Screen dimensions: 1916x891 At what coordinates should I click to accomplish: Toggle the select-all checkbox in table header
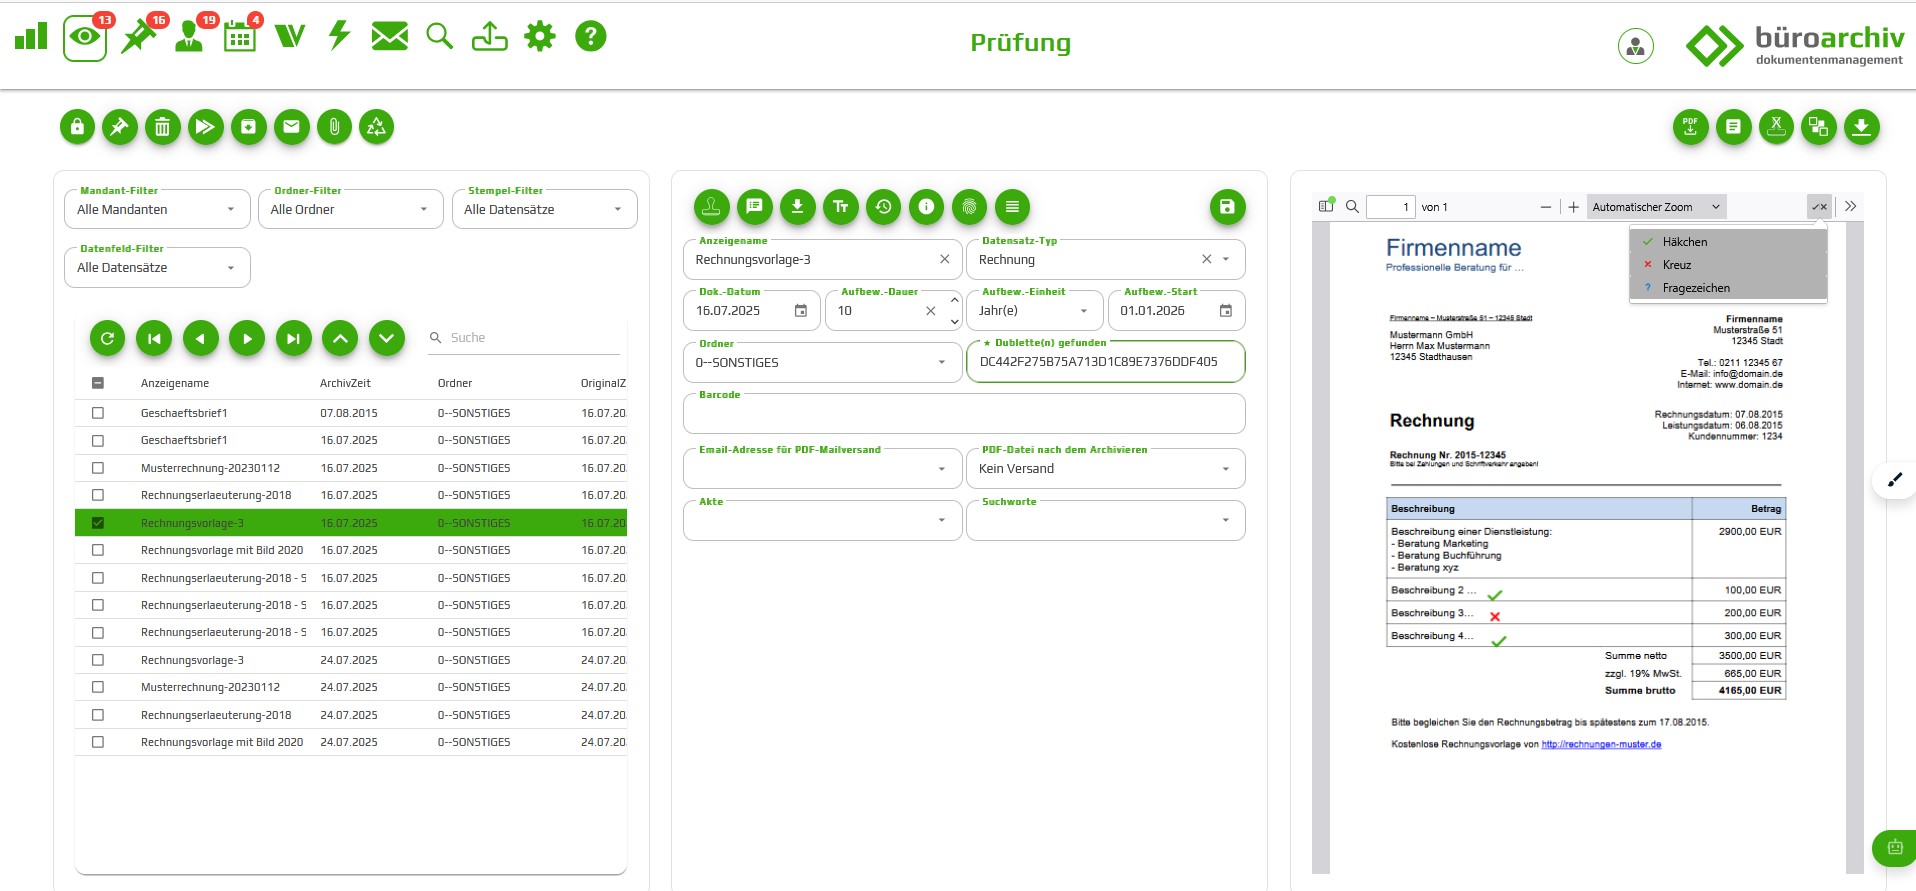[98, 383]
